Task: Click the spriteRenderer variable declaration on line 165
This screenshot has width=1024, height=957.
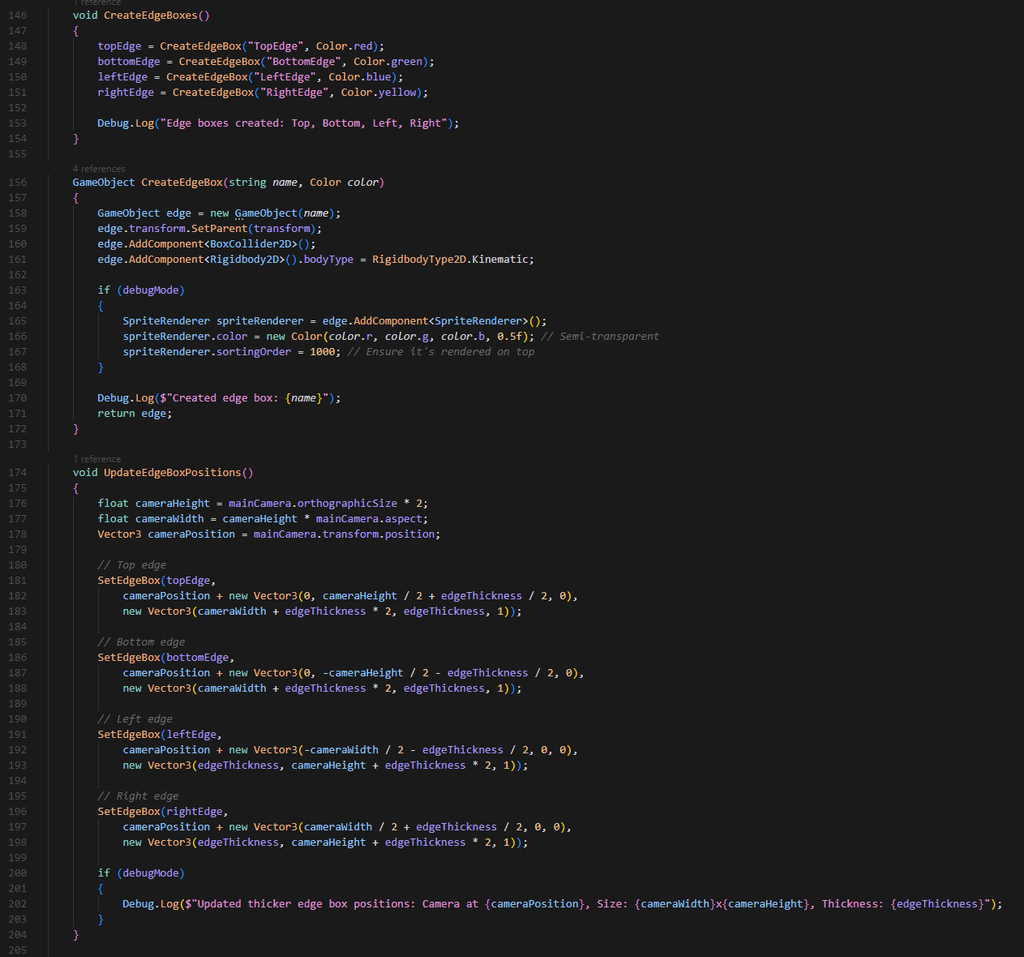Action: [260, 321]
